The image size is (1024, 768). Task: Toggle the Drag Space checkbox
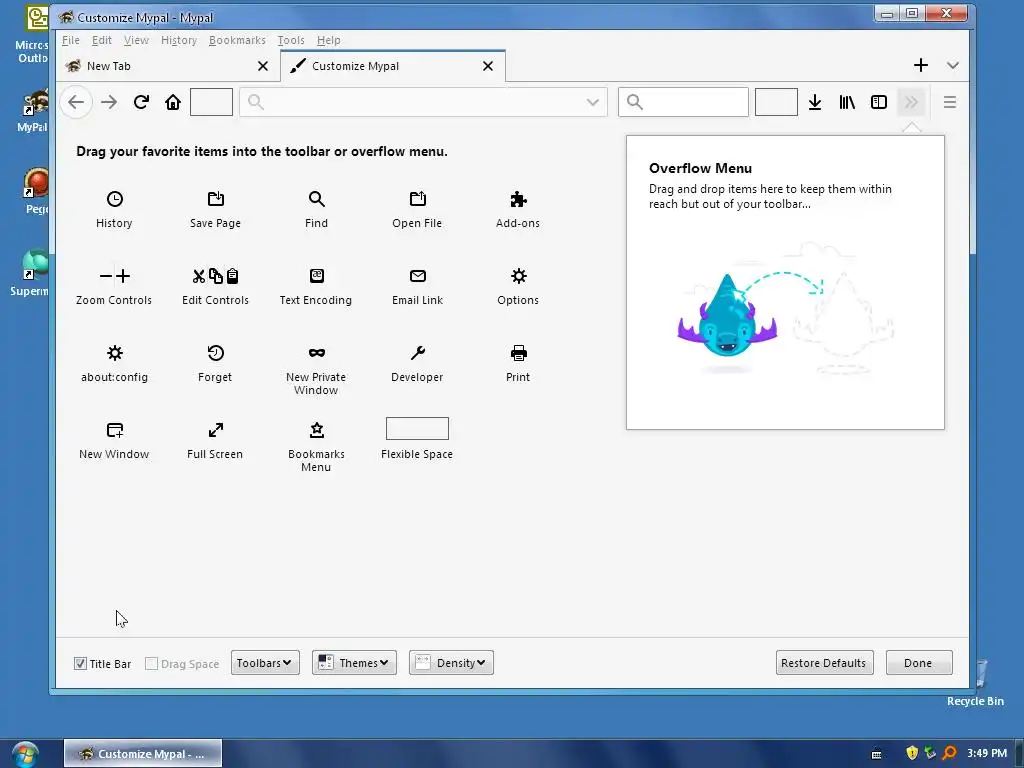click(x=151, y=664)
